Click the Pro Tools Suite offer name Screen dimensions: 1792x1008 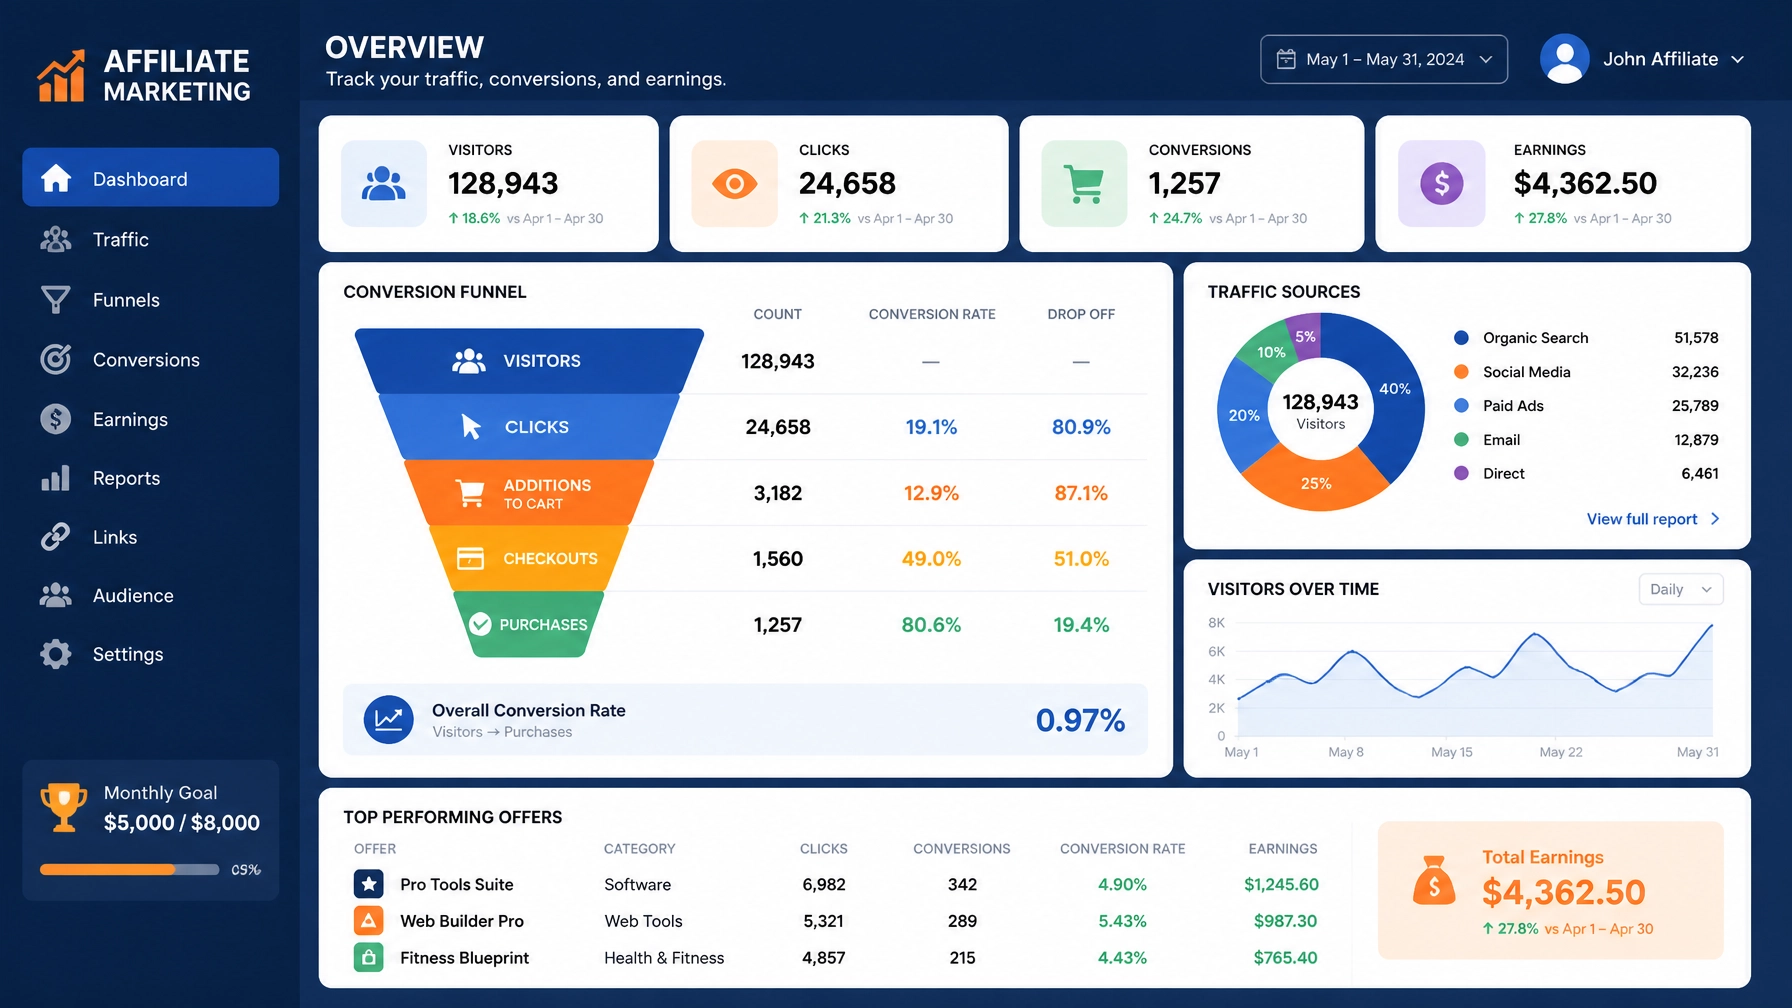(x=457, y=884)
